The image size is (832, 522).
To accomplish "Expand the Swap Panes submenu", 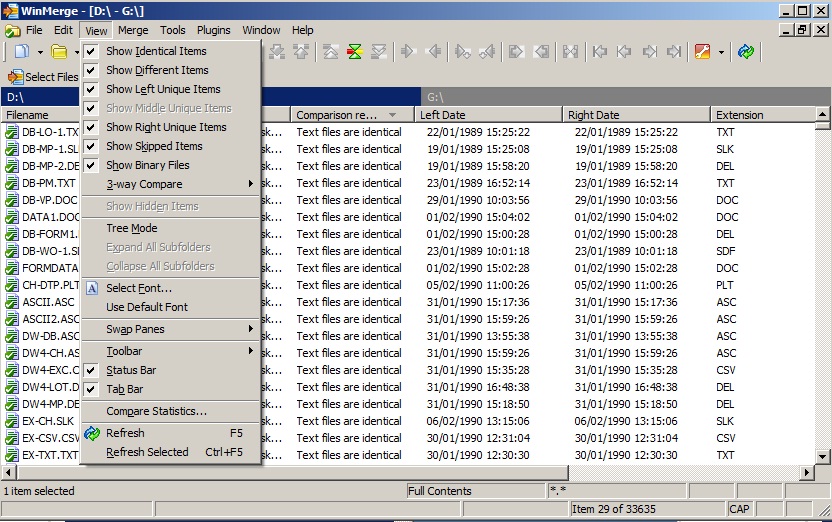I will 171,329.
